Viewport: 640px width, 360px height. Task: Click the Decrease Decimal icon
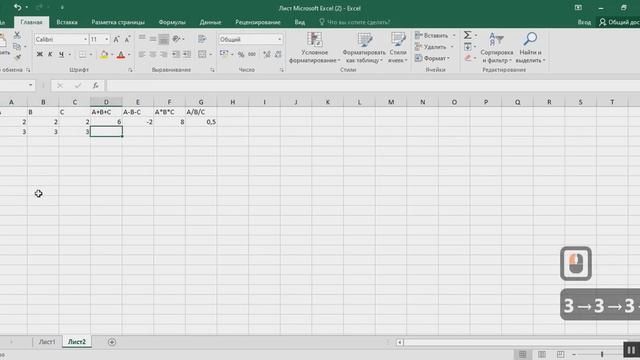point(278,54)
